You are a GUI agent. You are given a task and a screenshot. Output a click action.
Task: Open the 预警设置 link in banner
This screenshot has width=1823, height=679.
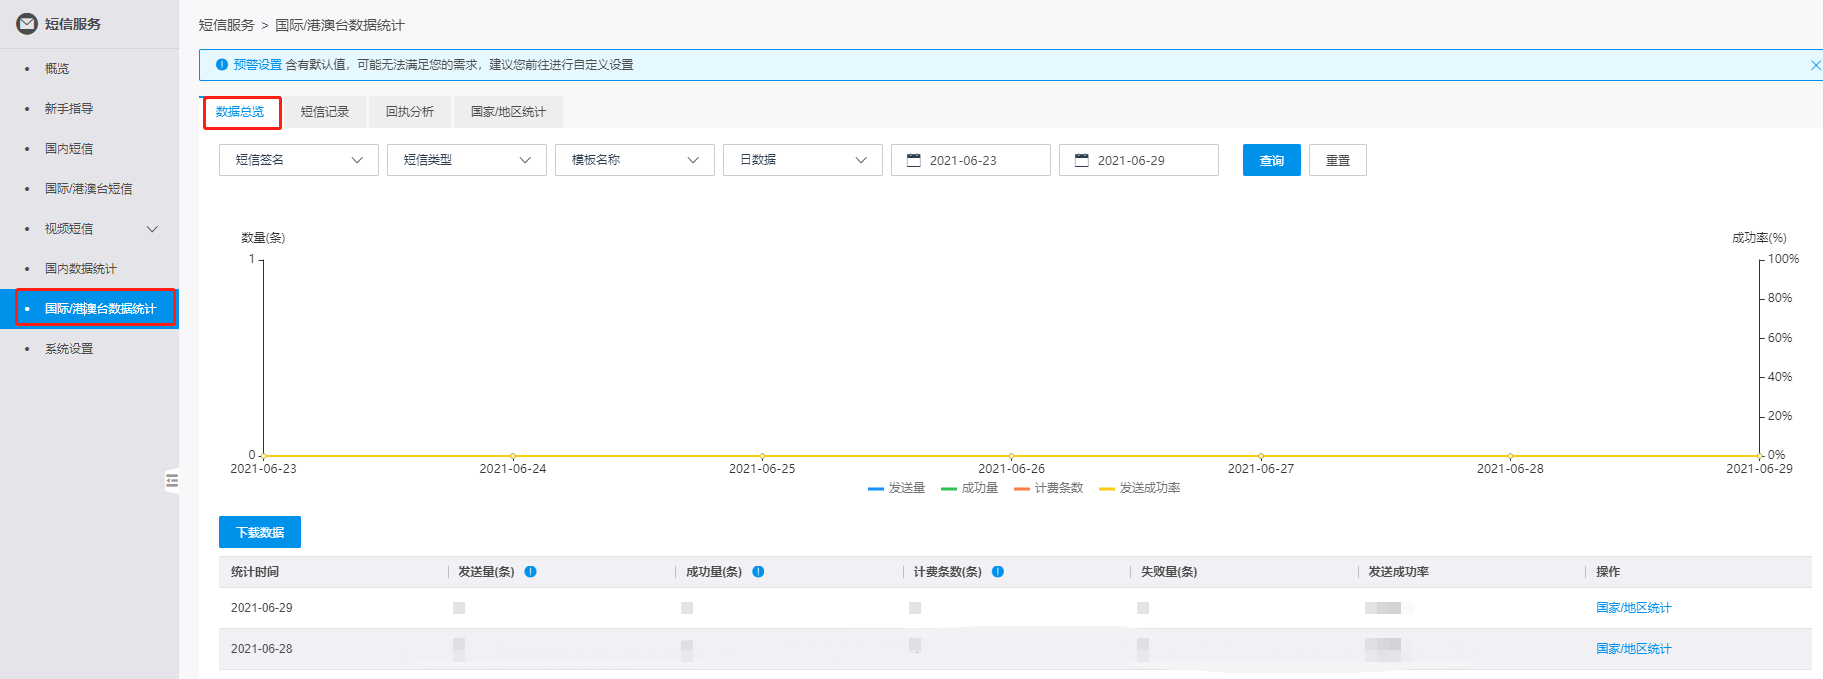pyautogui.click(x=258, y=65)
